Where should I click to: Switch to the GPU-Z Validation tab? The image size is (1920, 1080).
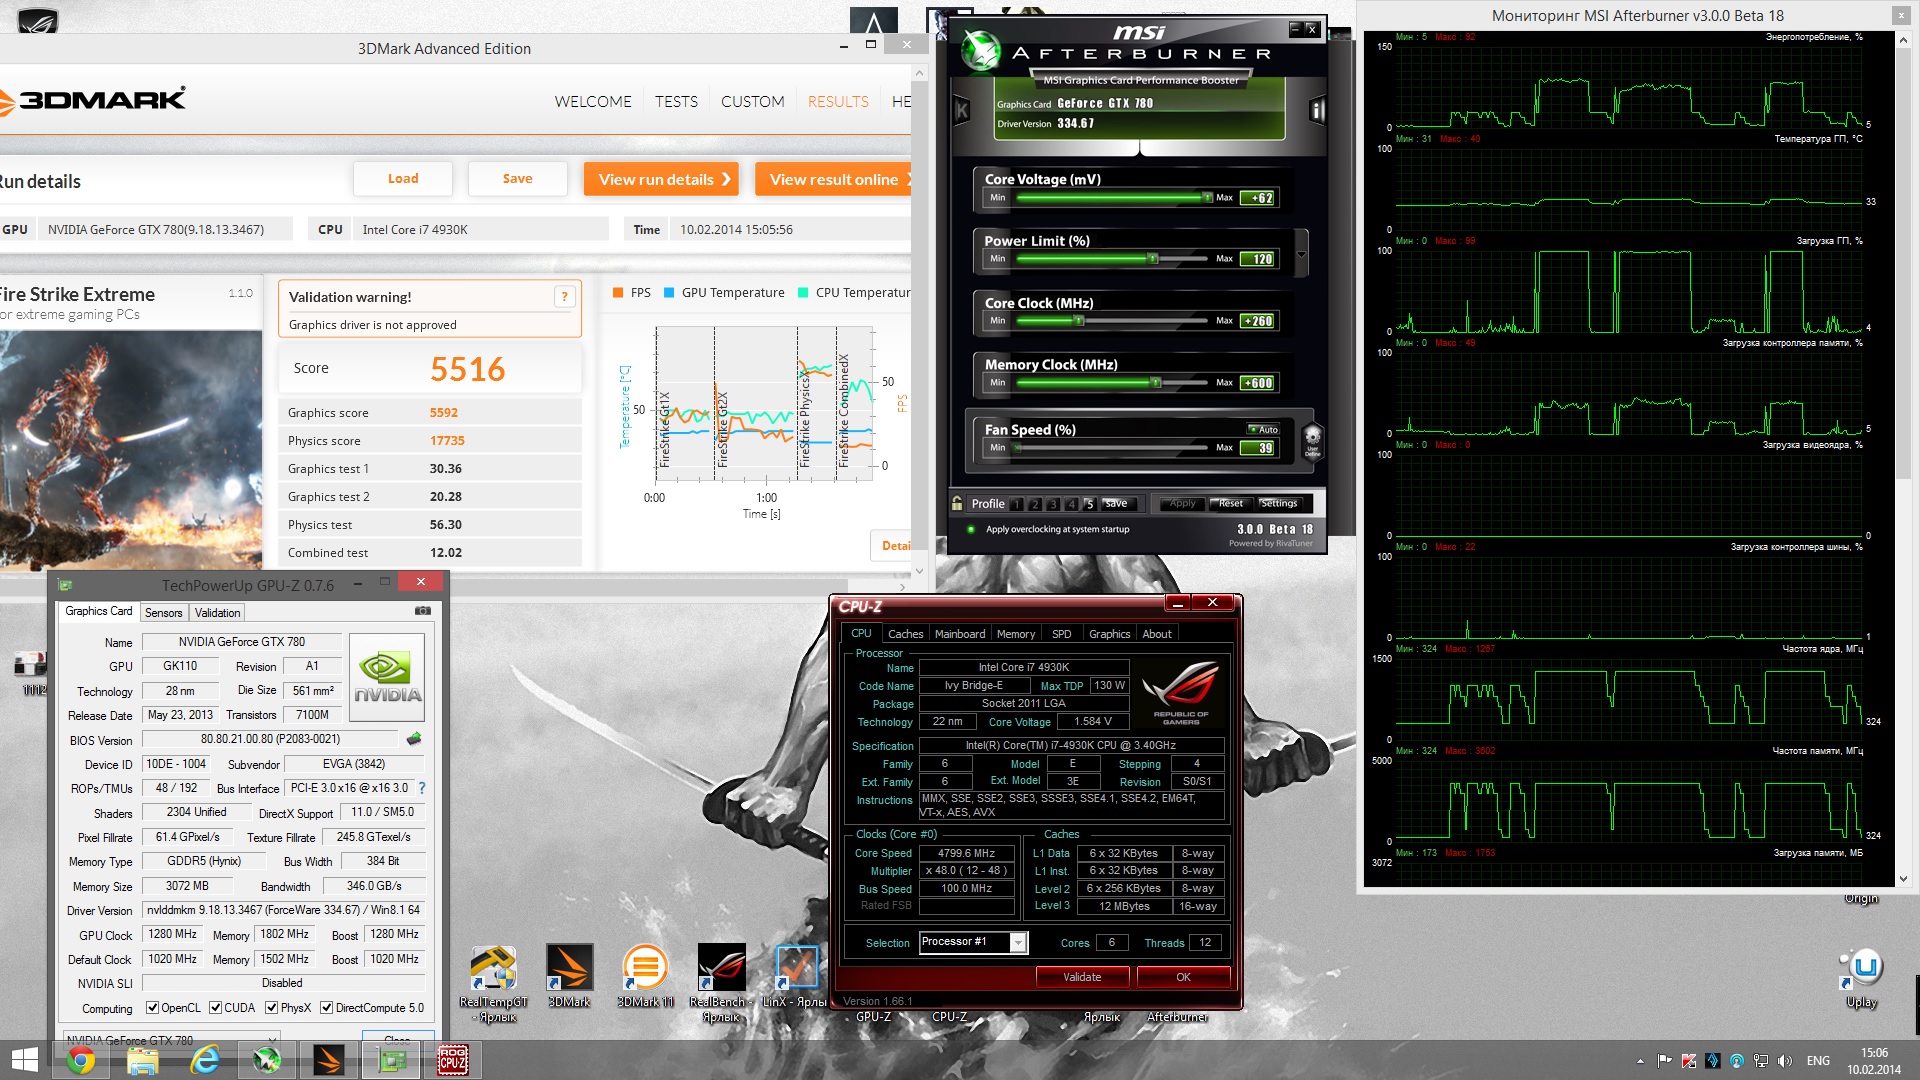217,613
